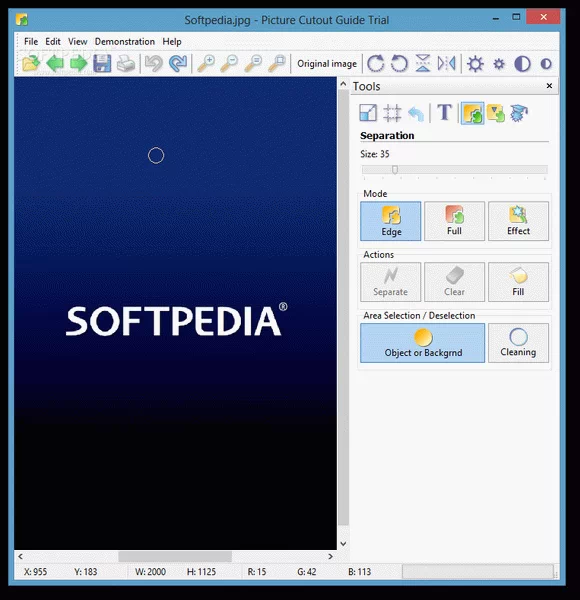Maximize the Picture Cutout Guide window
The height and width of the screenshot is (600, 580).
click(x=516, y=17)
